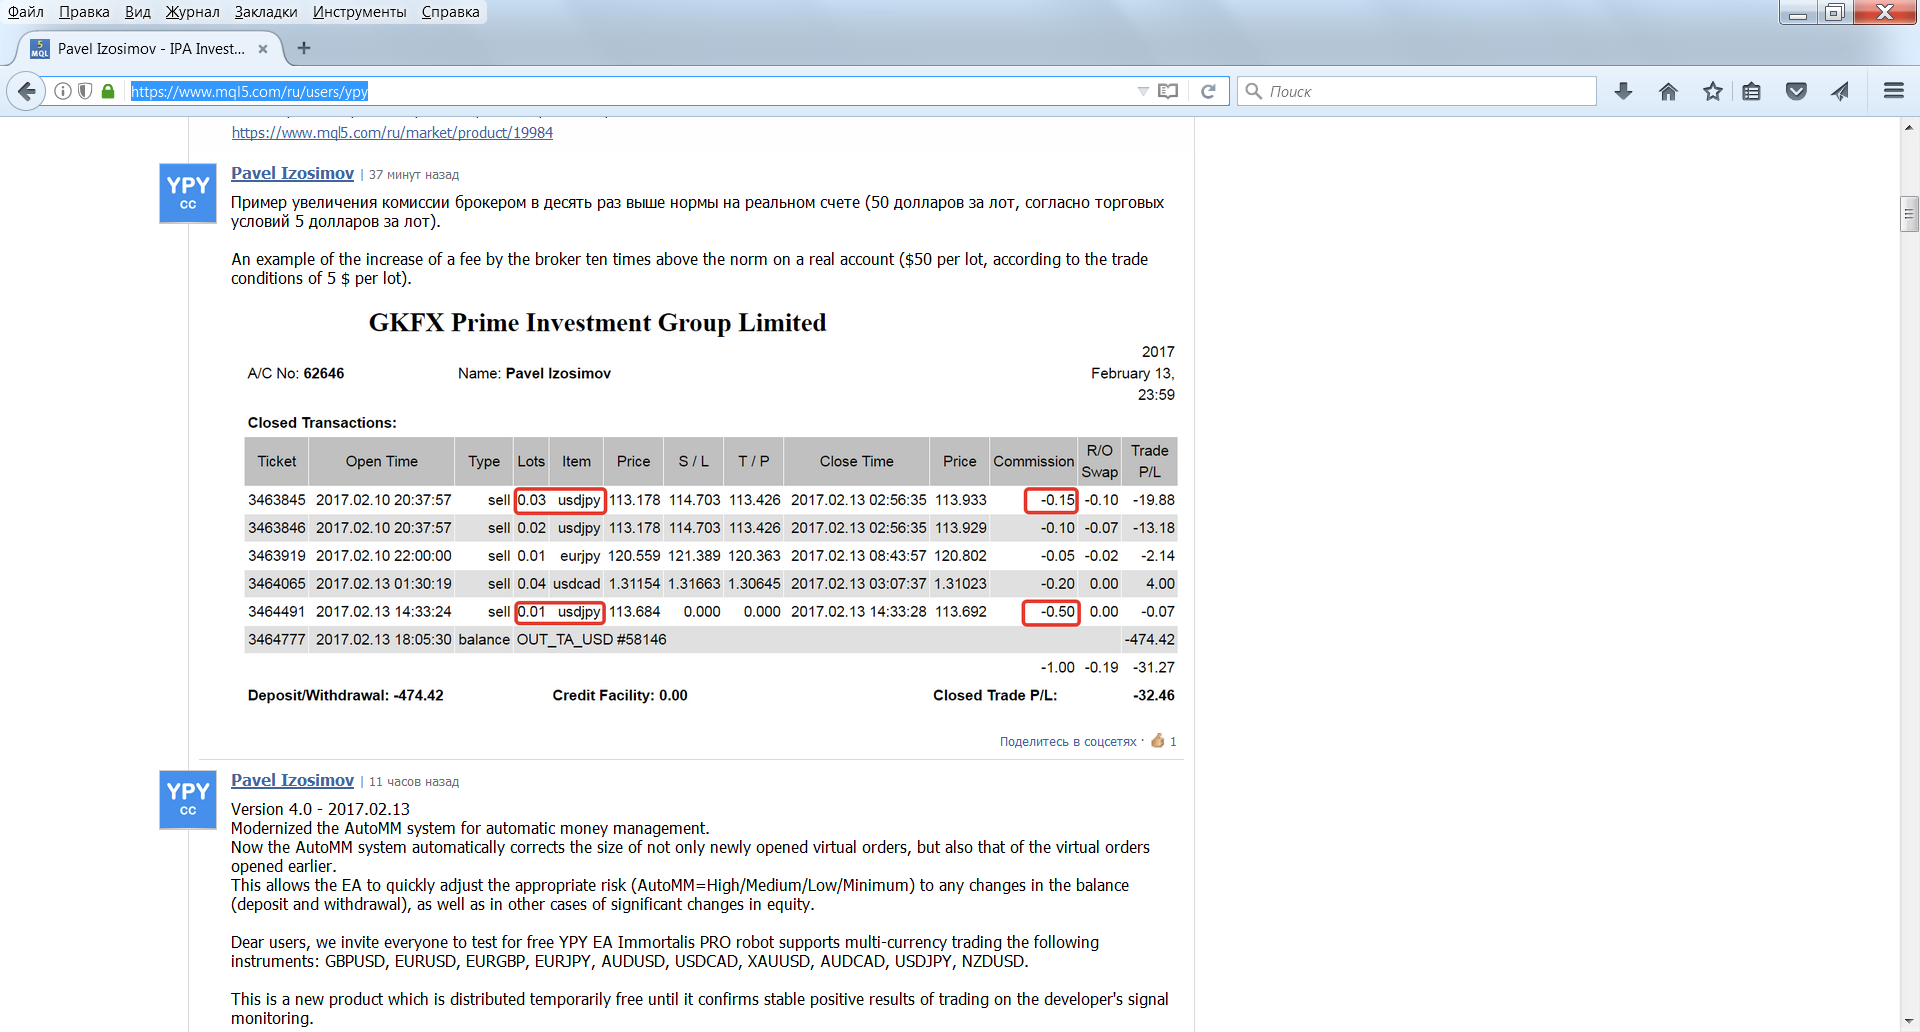
Task: Open the hamburger browser menu
Action: [x=1894, y=91]
